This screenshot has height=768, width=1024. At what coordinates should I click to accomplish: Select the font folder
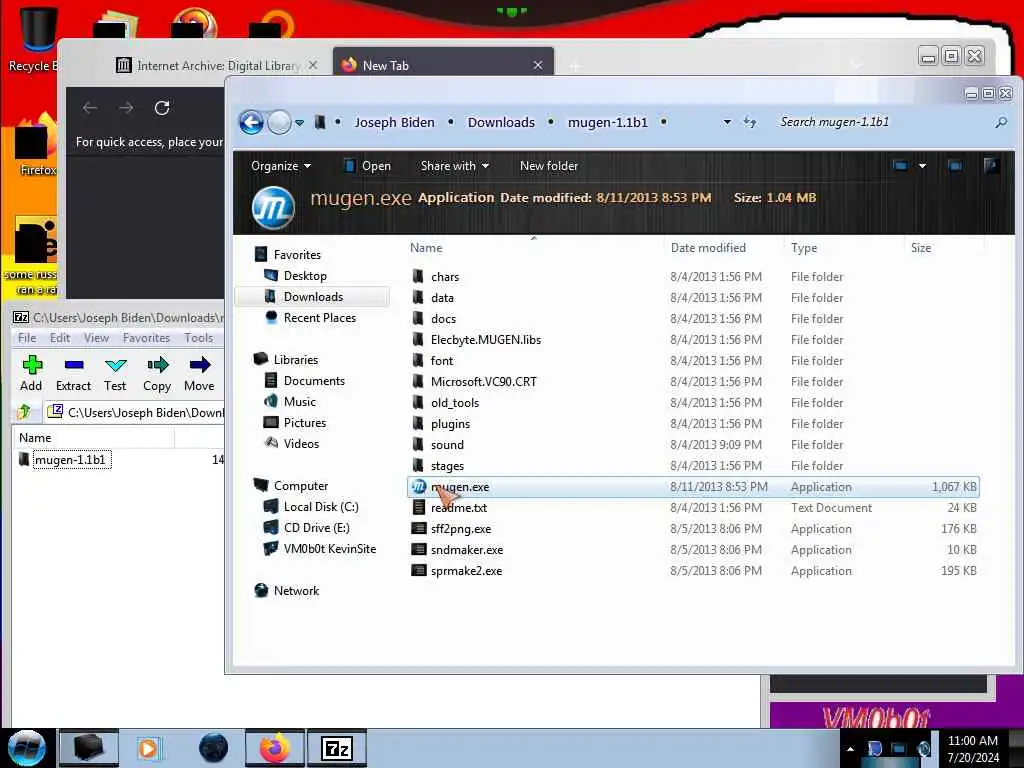[441, 360]
